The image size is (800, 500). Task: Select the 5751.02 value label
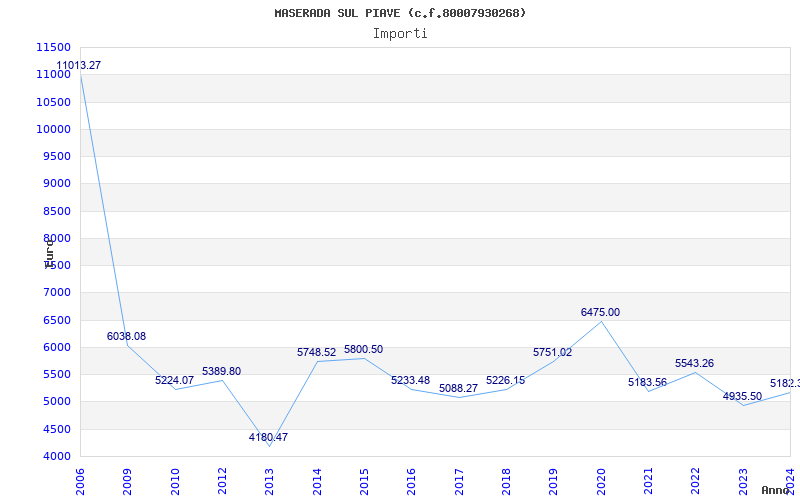point(553,352)
